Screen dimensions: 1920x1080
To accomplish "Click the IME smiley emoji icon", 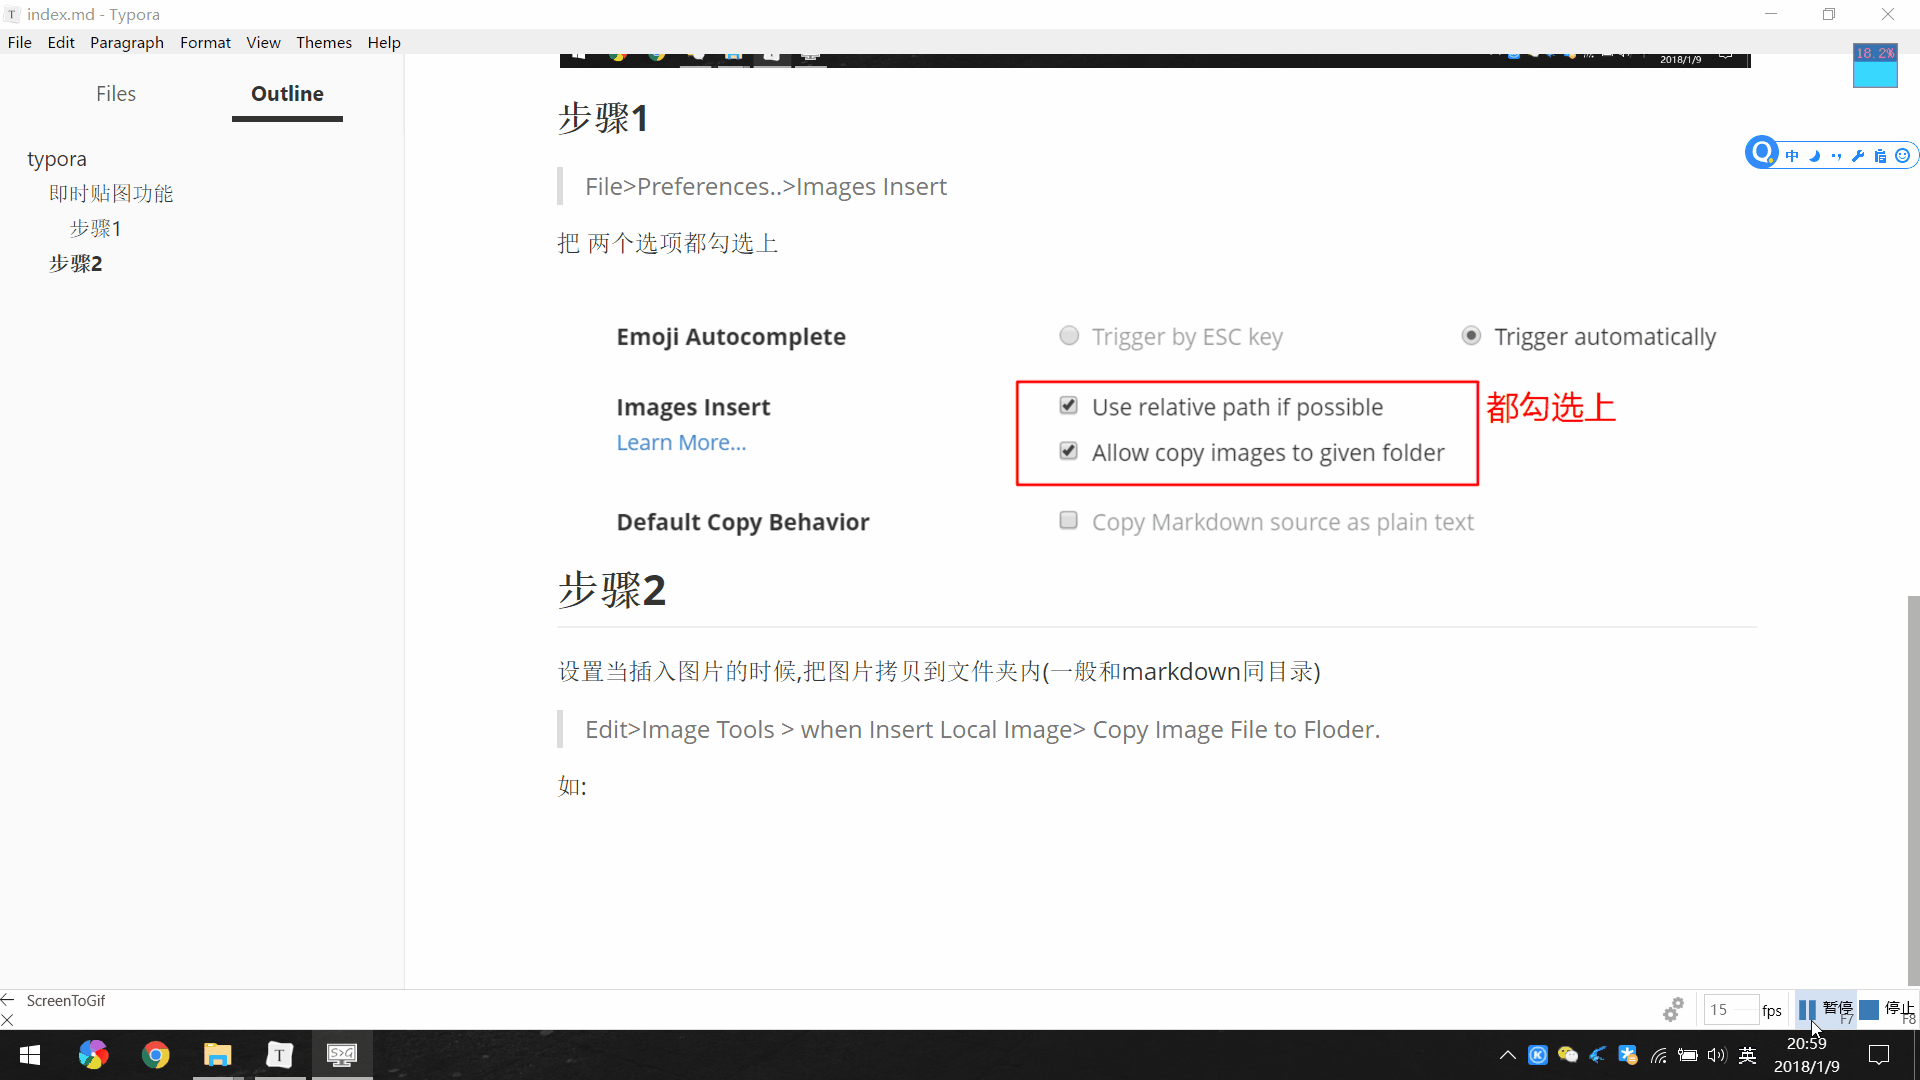I will (x=1902, y=156).
